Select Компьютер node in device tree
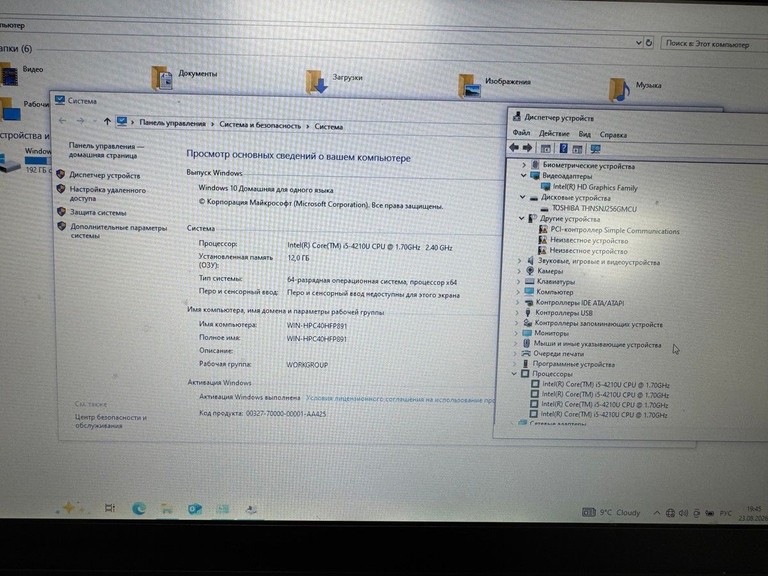The height and width of the screenshot is (576, 768). tap(554, 291)
